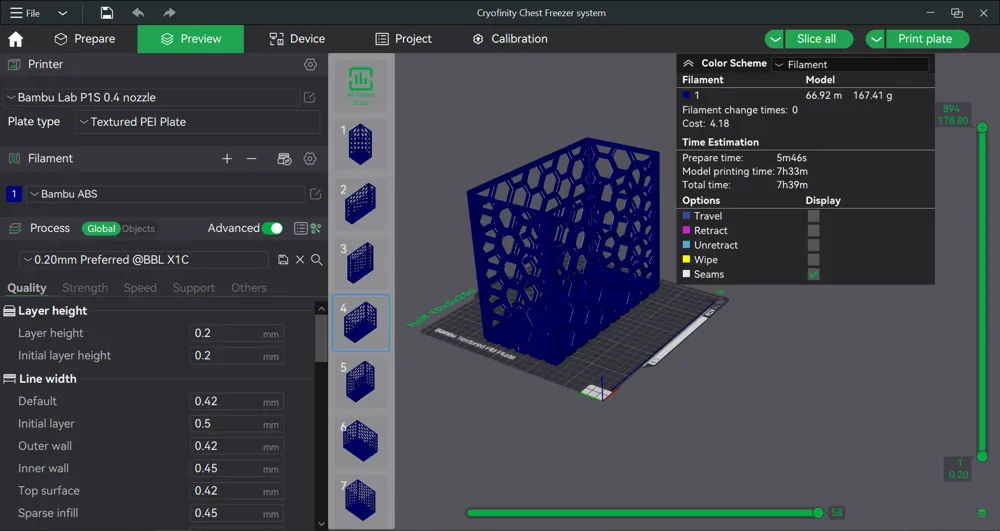1000x531 pixels.
Task: Select plate 2 thumbnail
Action: [x=361, y=203]
